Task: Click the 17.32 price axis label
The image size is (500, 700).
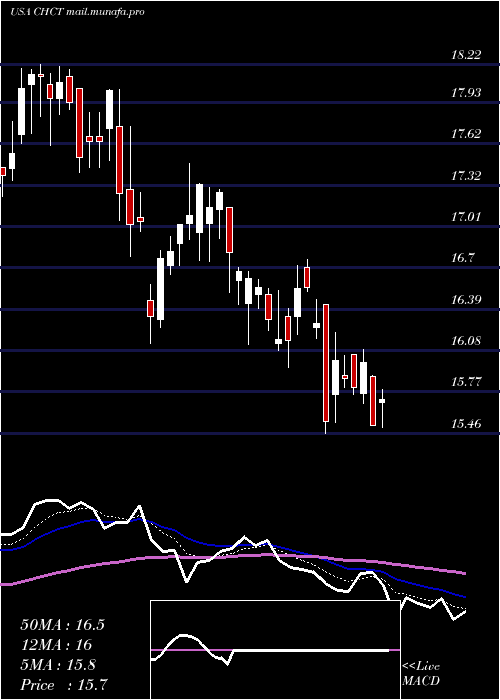Action: (467, 175)
